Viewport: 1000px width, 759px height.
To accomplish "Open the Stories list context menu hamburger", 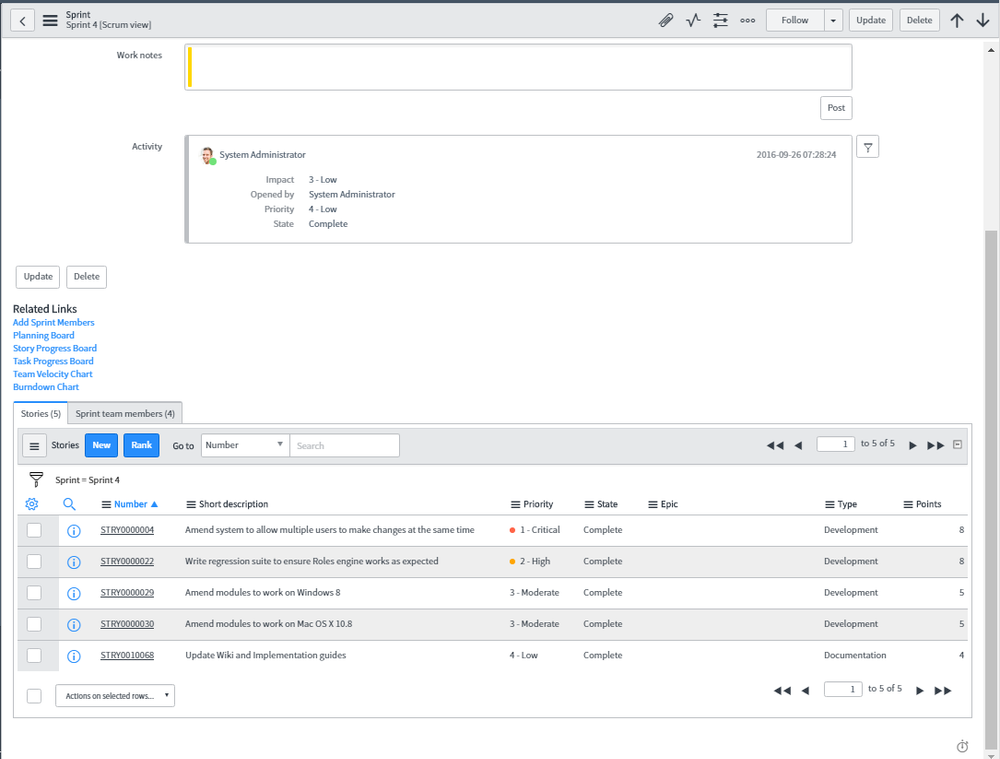I will point(35,445).
